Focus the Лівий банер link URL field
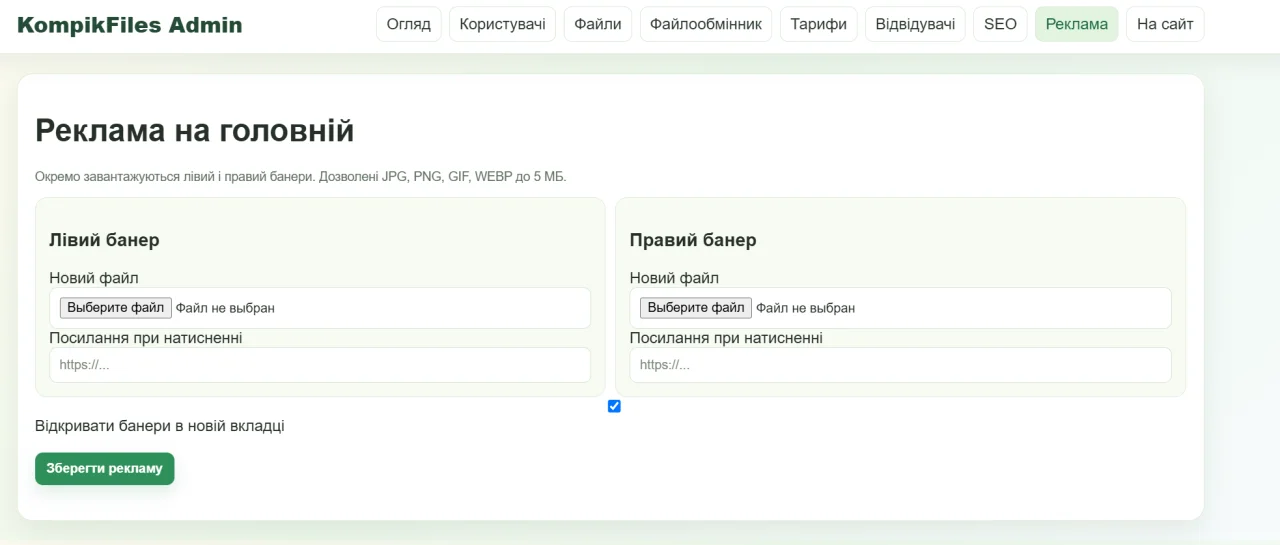The height and width of the screenshot is (545, 1280). click(x=320, y=365)
